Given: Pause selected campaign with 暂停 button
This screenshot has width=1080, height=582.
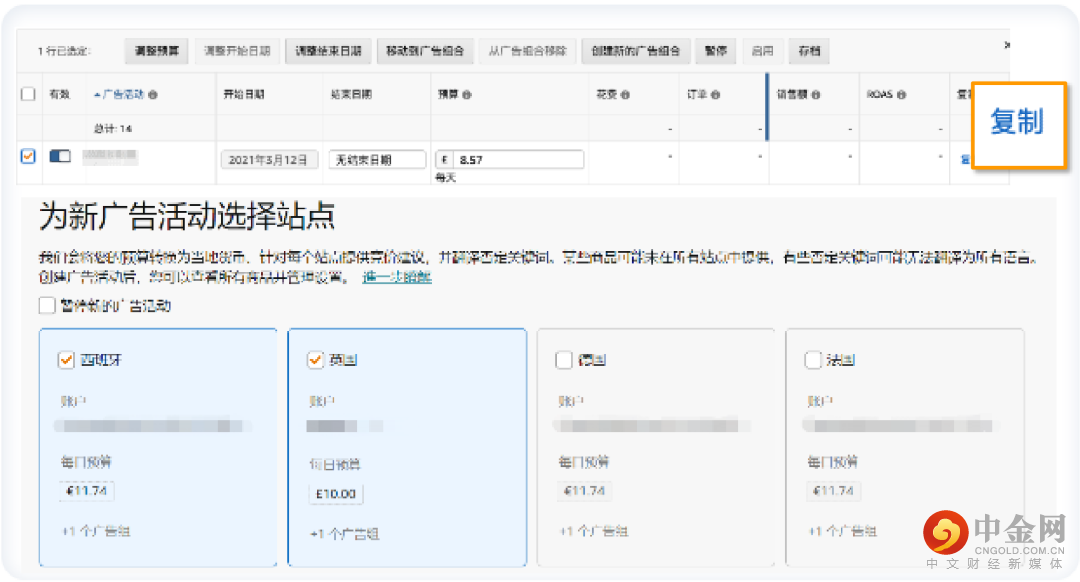Looking at the screenshot, I should (716, 51).
